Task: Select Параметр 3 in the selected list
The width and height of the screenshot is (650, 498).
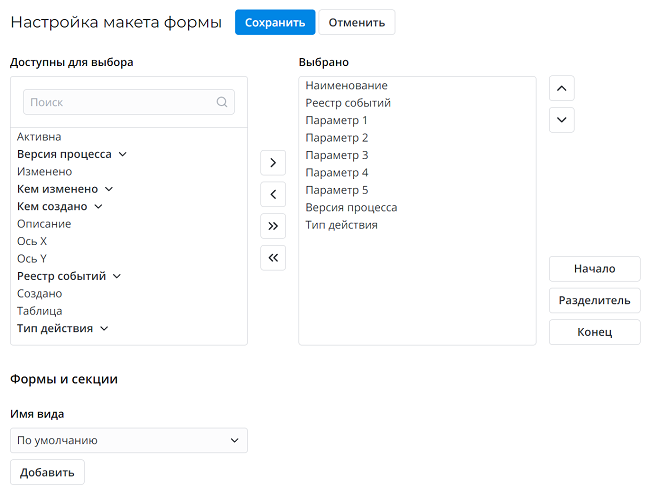Action: (x=337, y=155)
